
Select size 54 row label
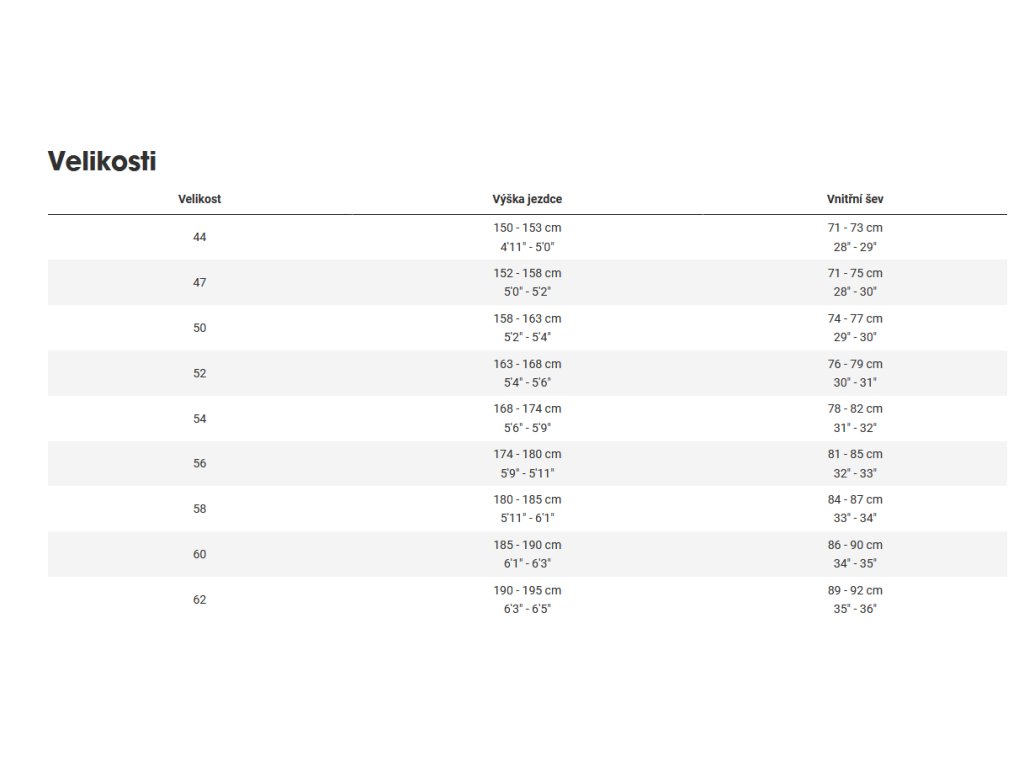(x=199, y=419)
